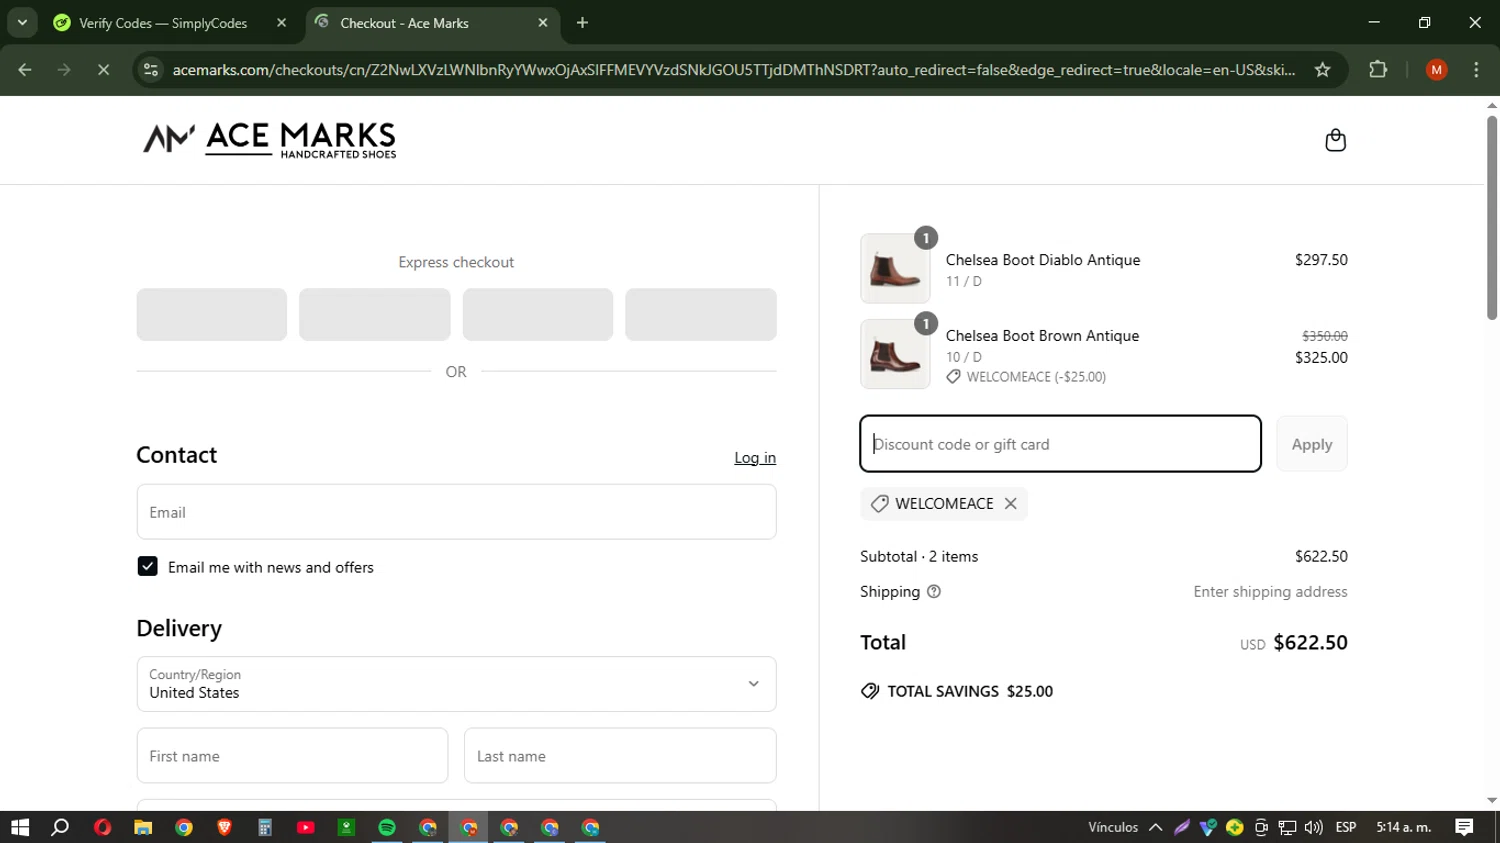Click the Chelsea Boot Brown Antique thumbnail
This screenshot has height=843, width=1500.
pyautogui.click(x=895, y=354)
